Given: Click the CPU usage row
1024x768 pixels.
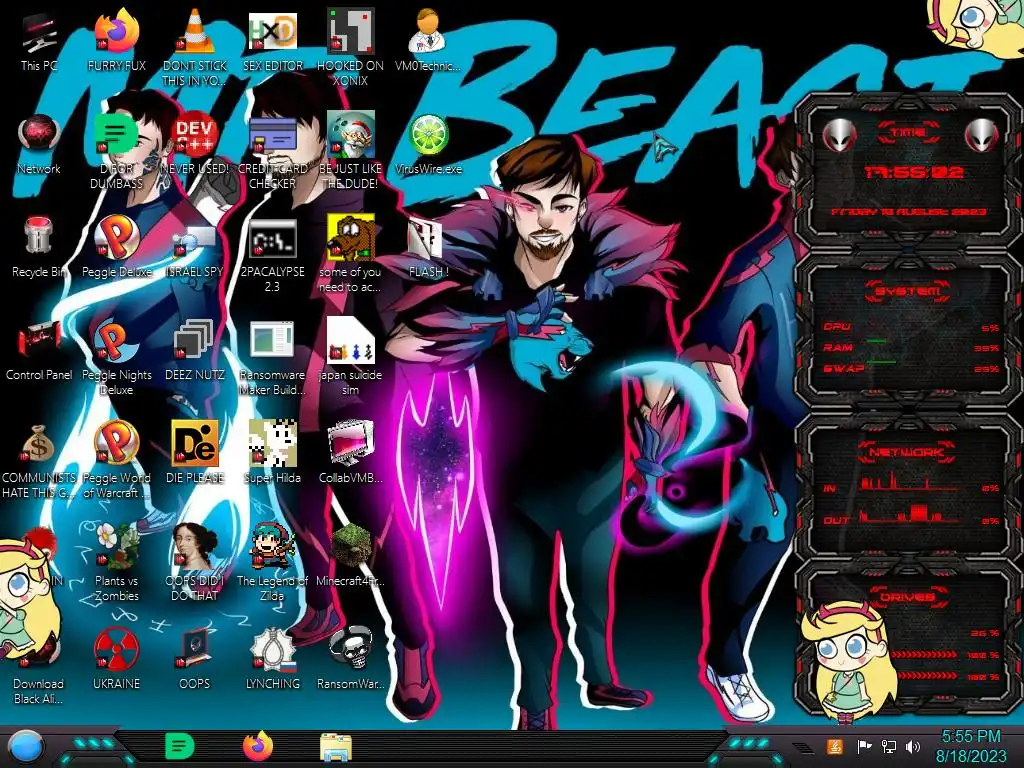Looking at the screenshot, I should (x=911, y=327).
